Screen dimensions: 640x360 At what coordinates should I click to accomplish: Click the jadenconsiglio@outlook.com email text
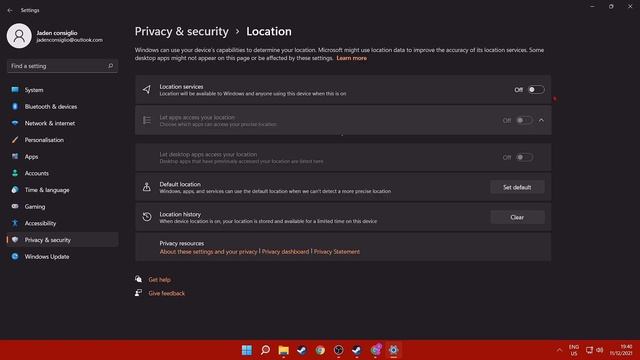coord(69,40)
